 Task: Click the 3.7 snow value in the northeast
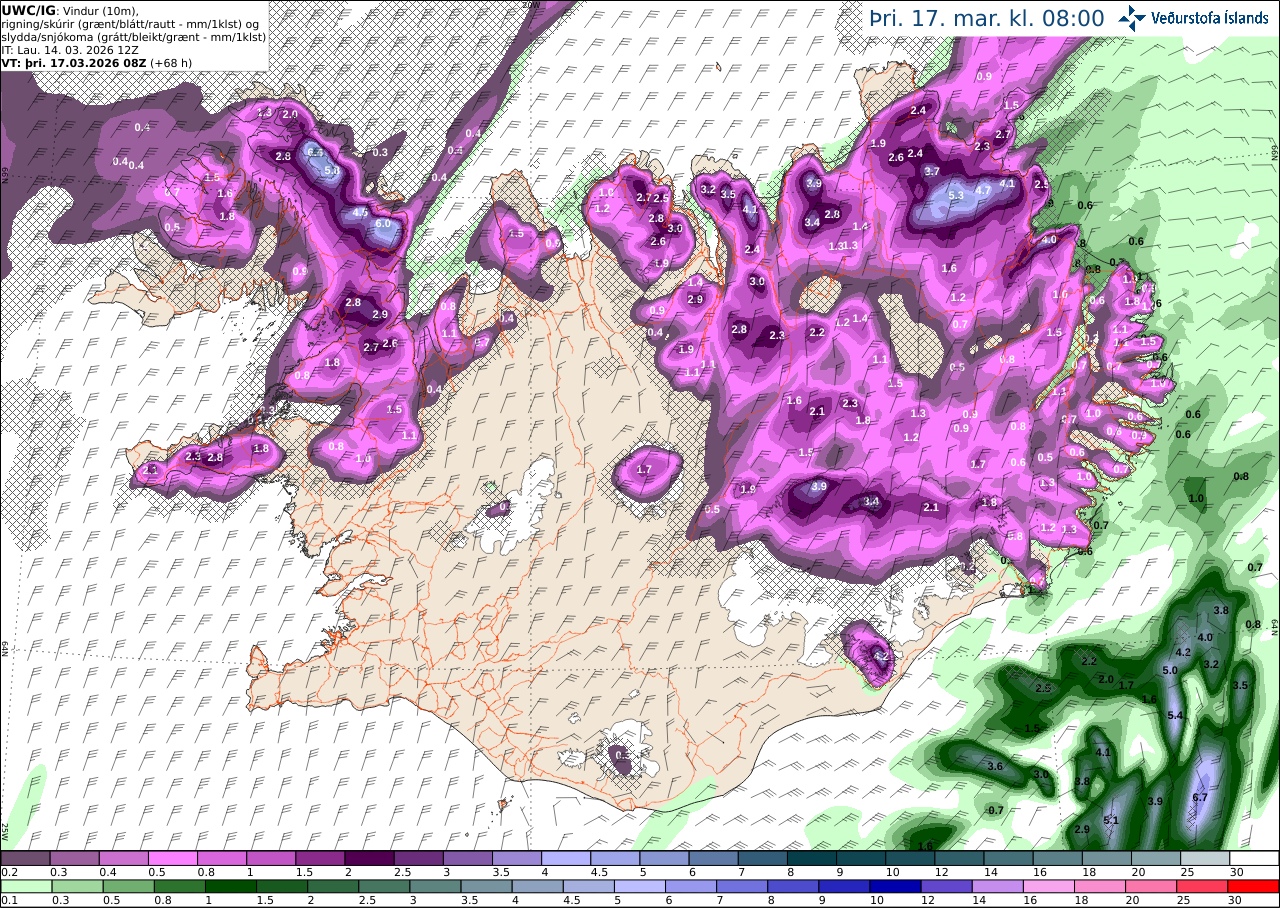tap(932, 172)
